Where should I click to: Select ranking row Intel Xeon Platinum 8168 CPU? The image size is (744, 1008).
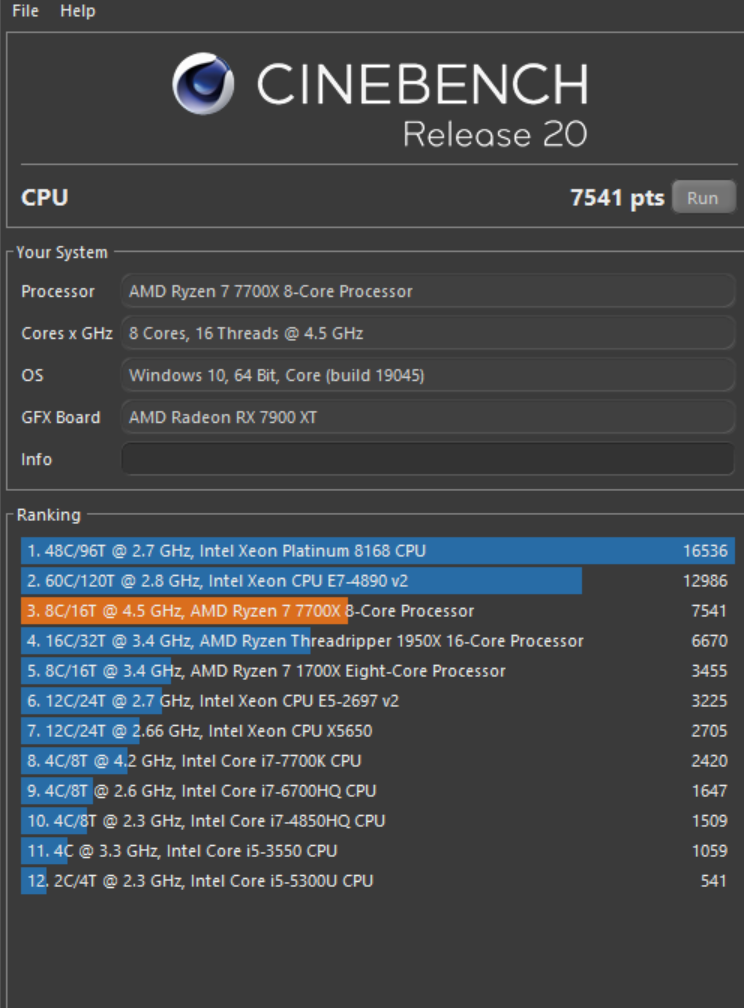click(377, 551)
